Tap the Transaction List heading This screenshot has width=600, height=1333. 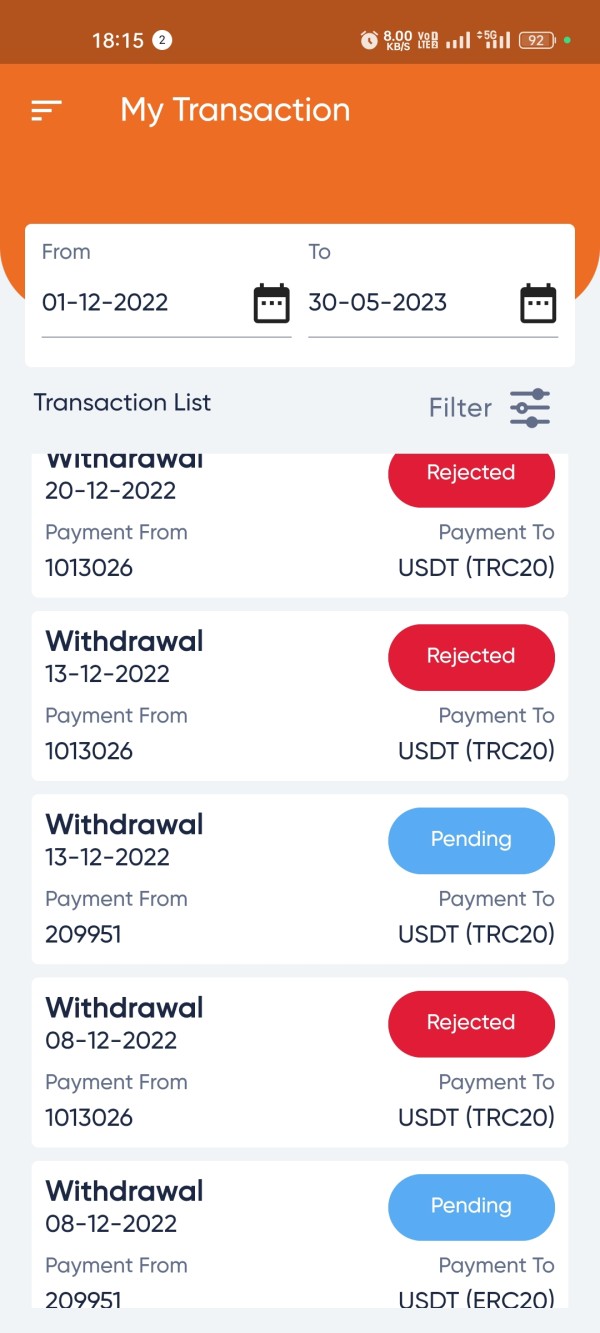pos(122,403)
